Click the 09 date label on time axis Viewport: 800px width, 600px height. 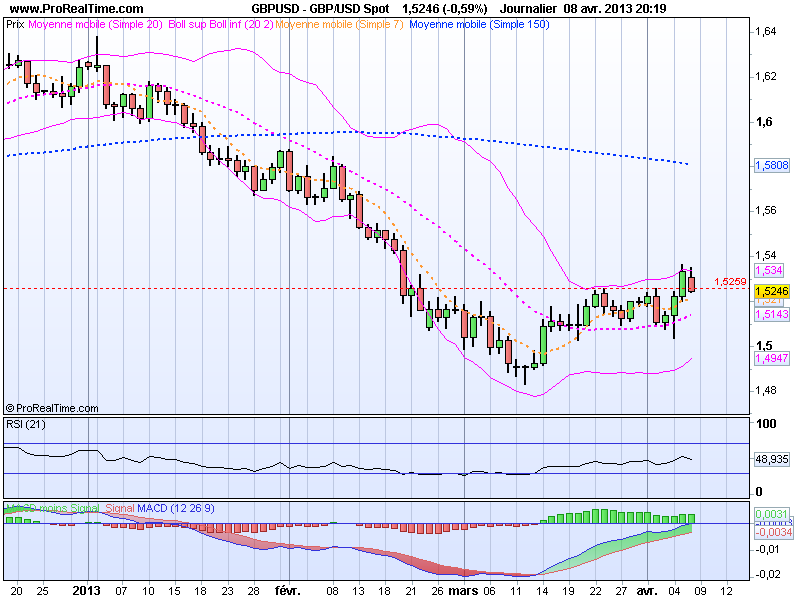pyautogui.click(x=700, y=591)
